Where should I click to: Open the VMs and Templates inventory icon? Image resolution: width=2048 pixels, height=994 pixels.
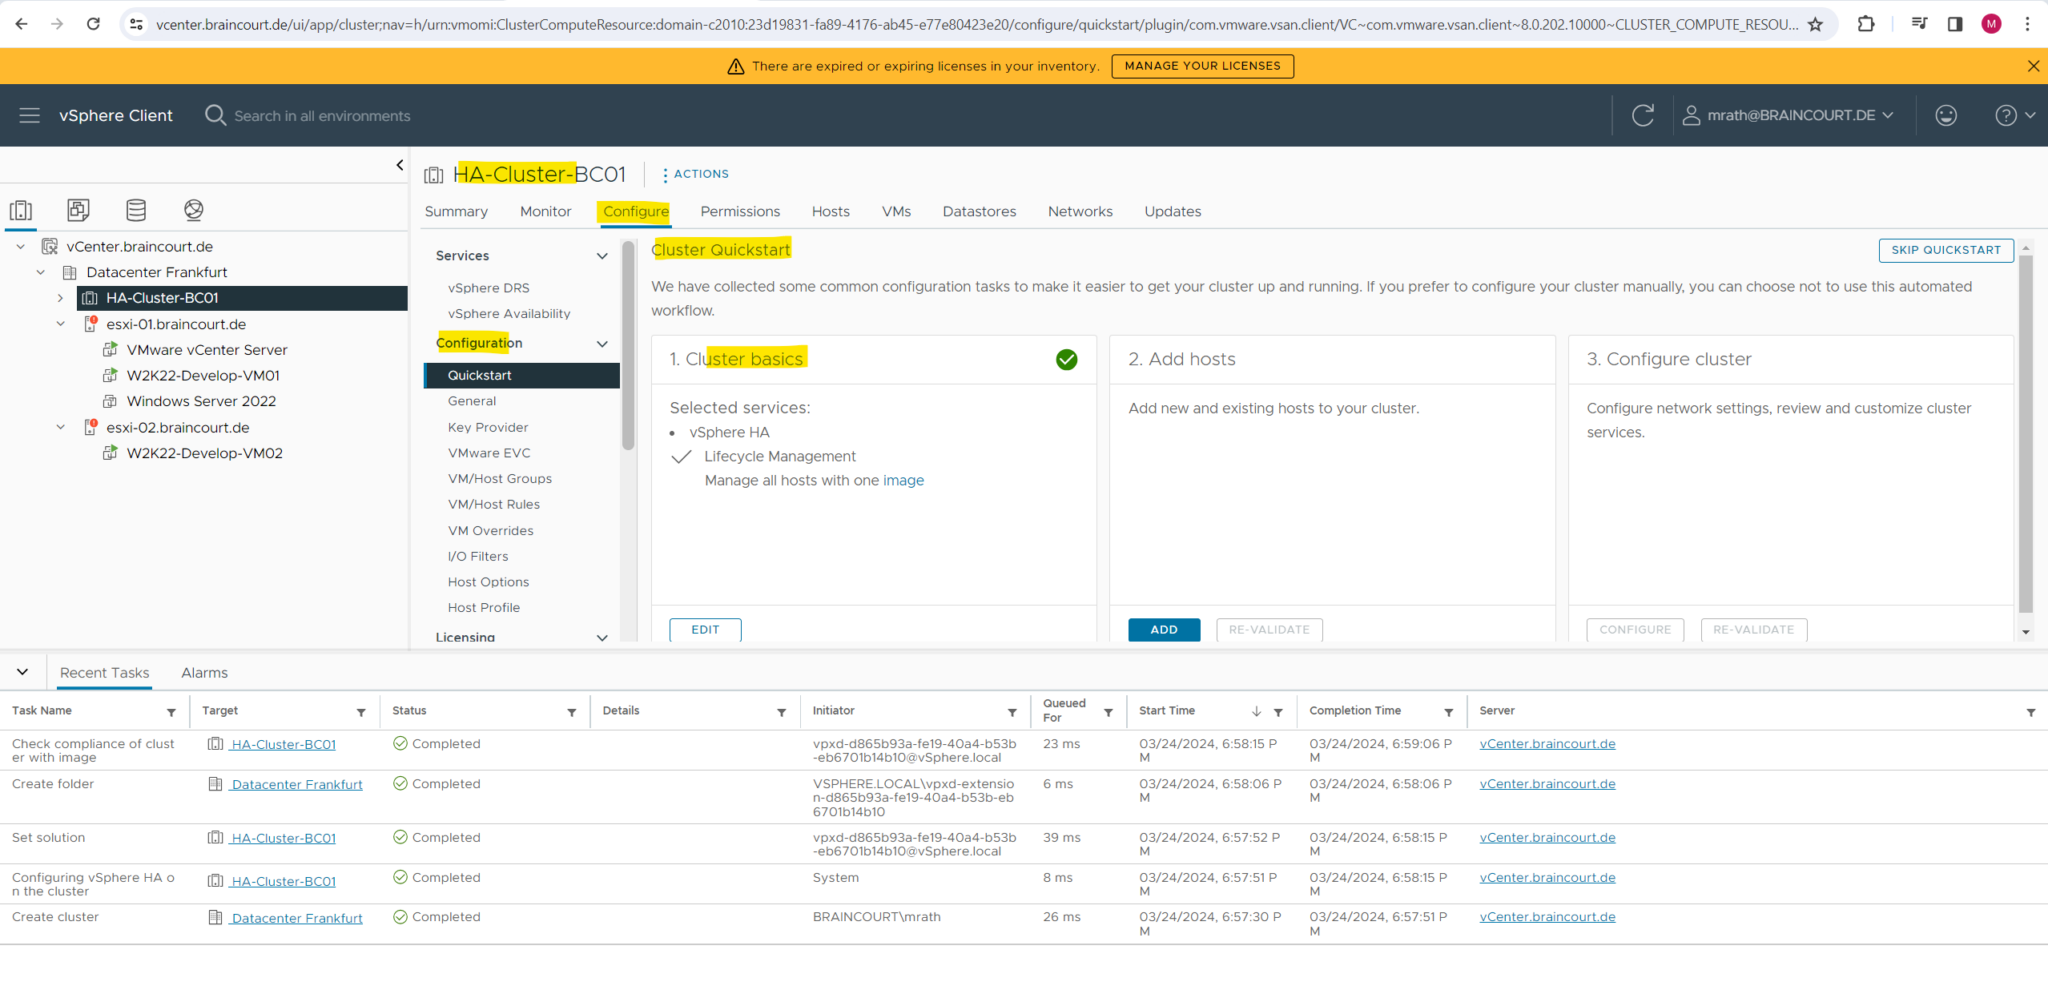(x=78, y=210)
